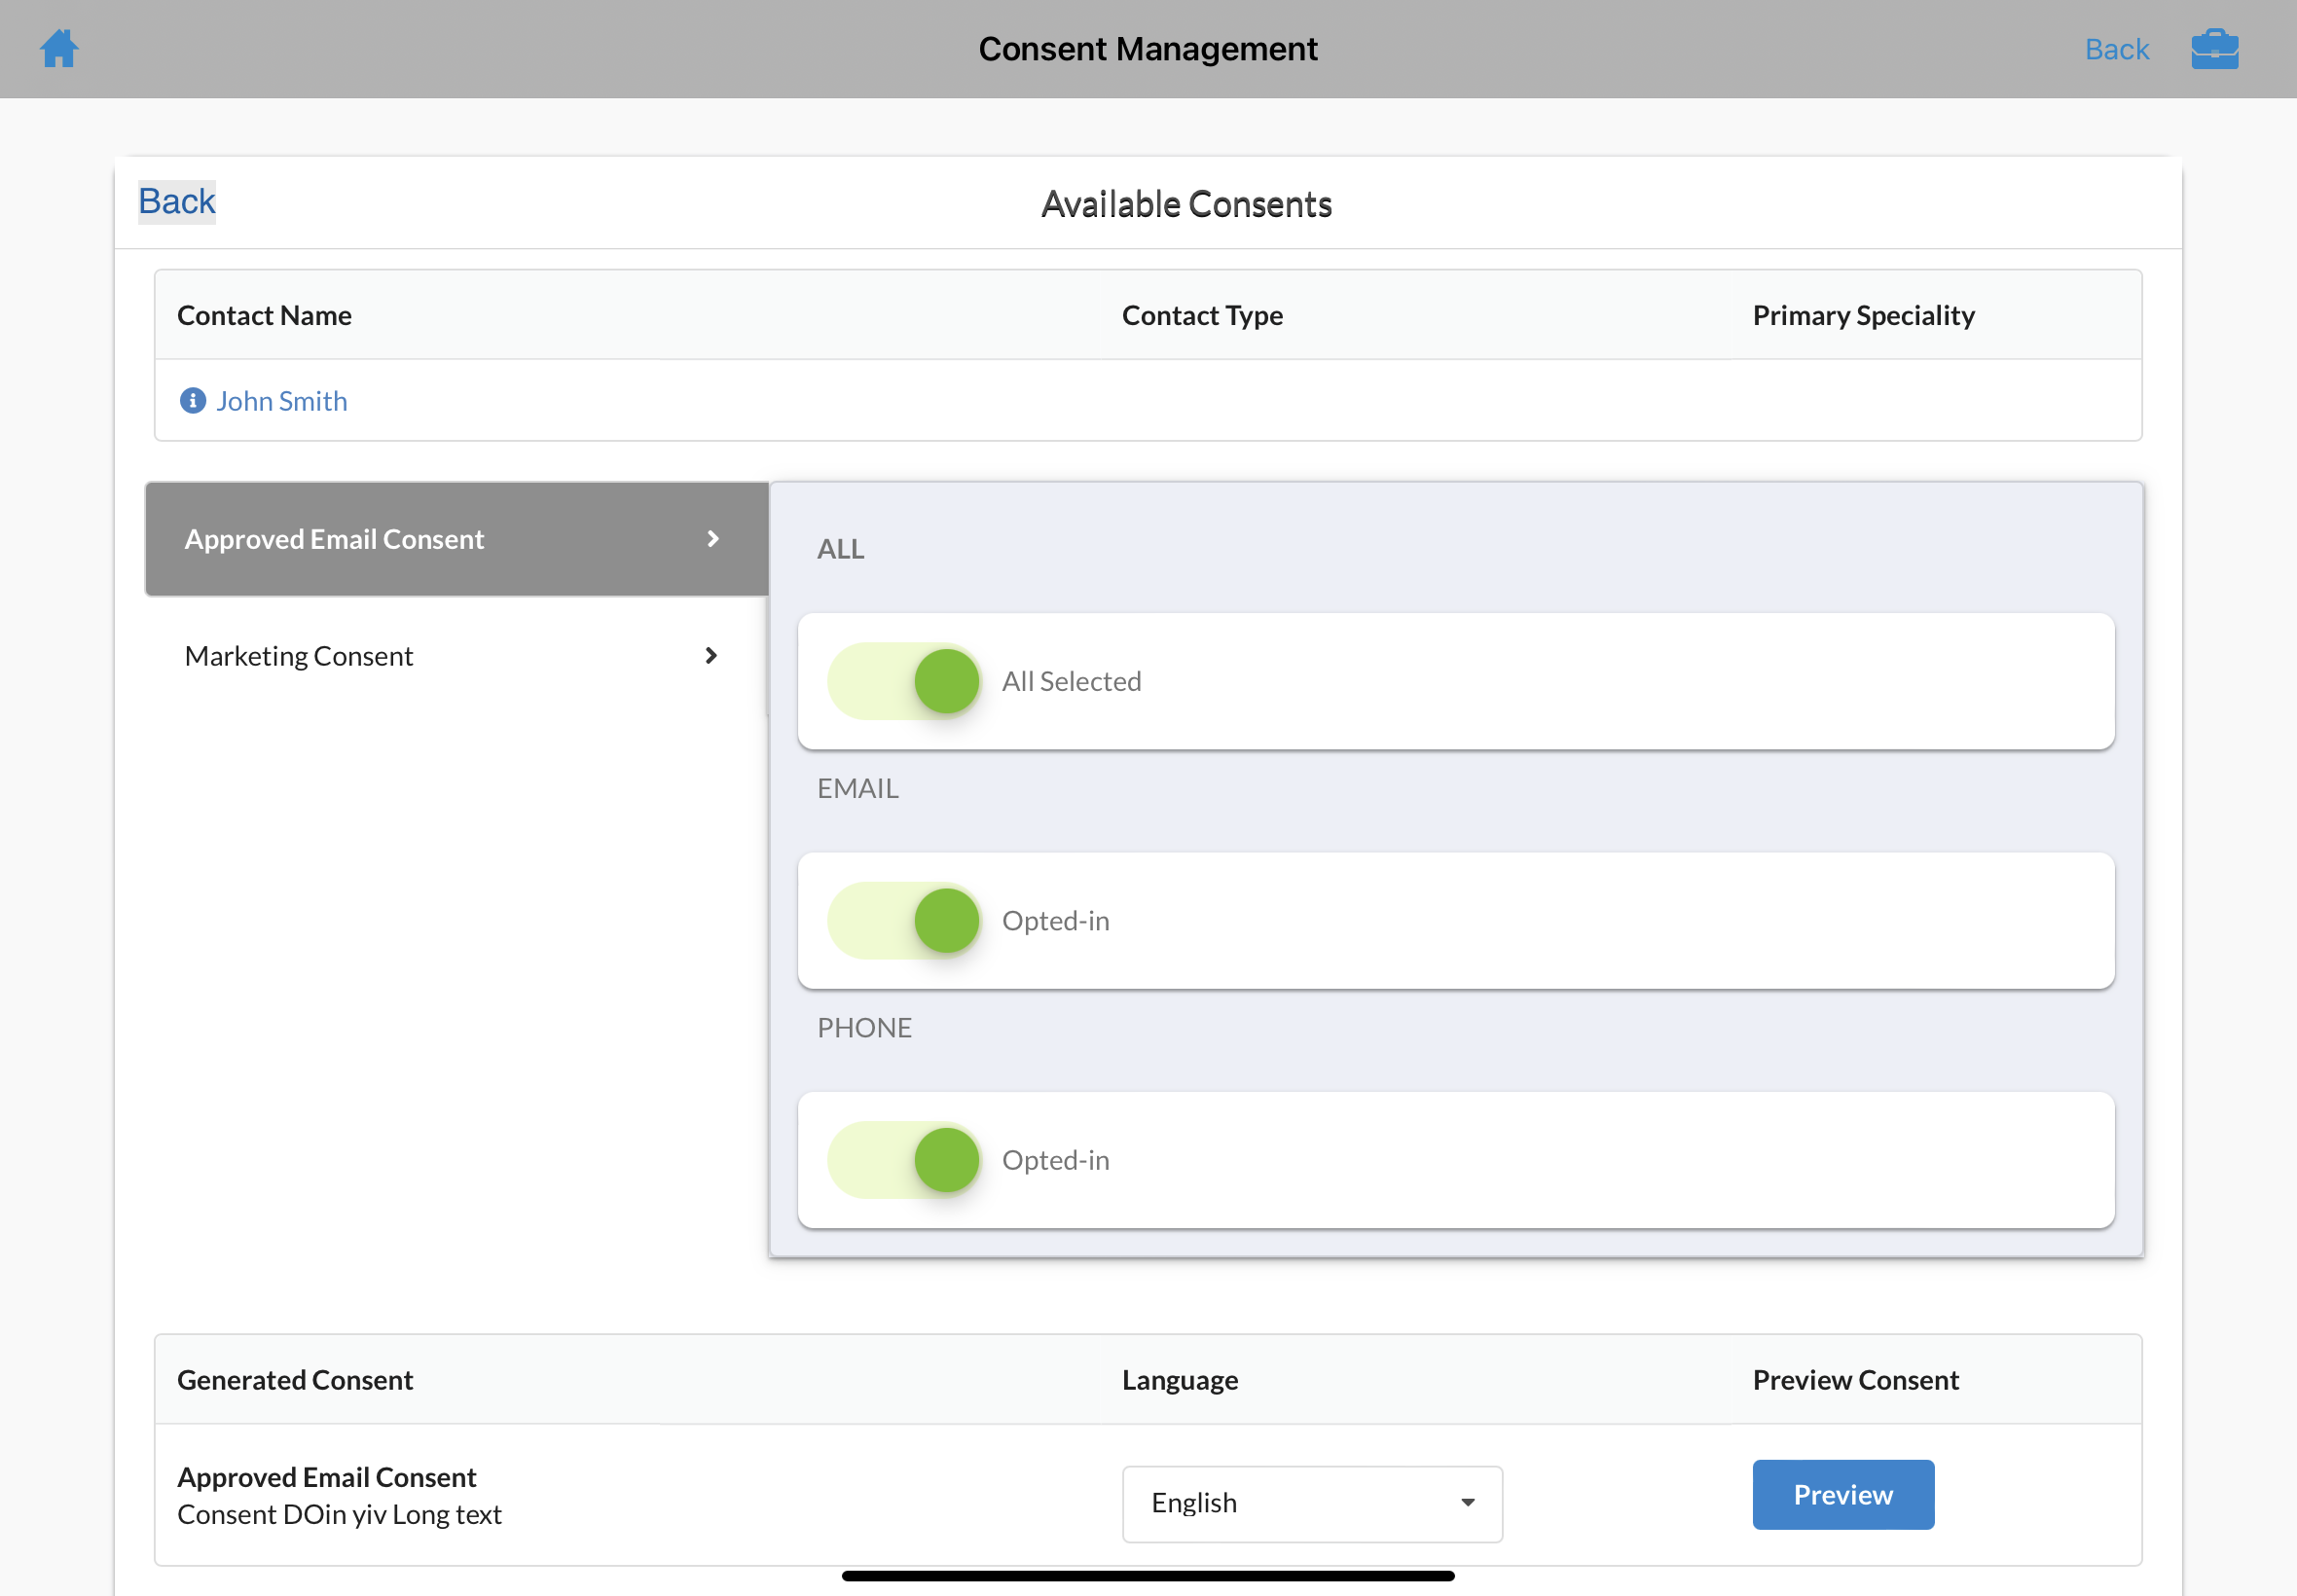2297x1596 pixels.
Task: Click Back beside Available Consents title
Action: click(x=177, y=202)
